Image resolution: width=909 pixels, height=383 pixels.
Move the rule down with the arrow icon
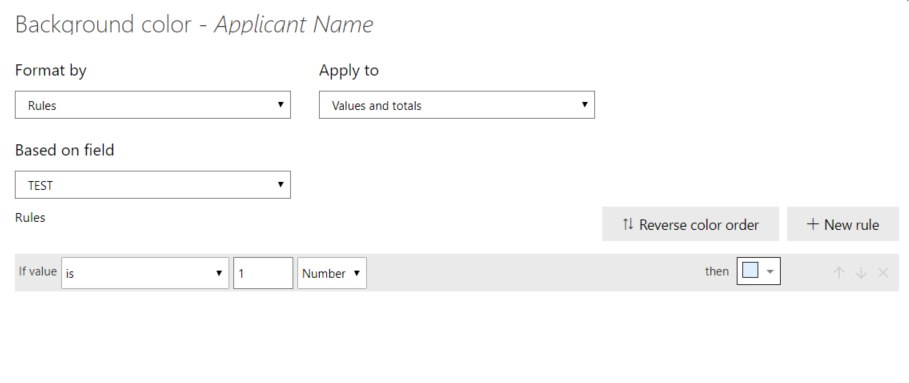tap(861, 273)
